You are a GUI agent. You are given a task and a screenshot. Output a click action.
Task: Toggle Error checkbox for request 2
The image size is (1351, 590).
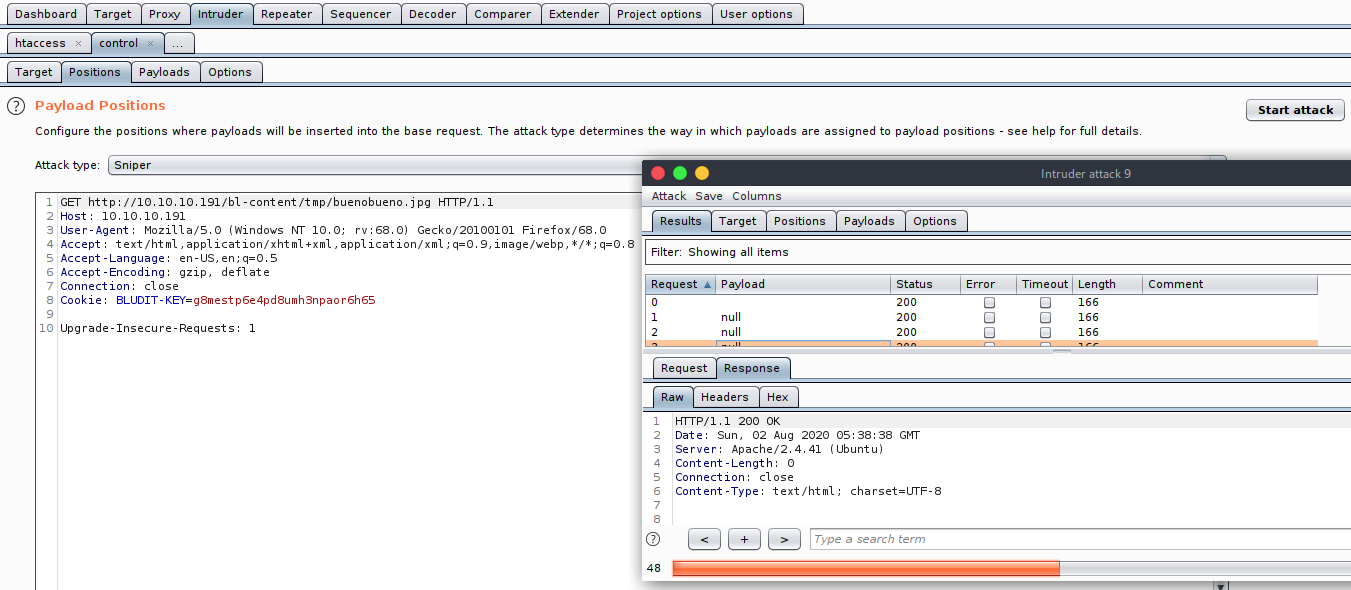click(x=989, y=332)
